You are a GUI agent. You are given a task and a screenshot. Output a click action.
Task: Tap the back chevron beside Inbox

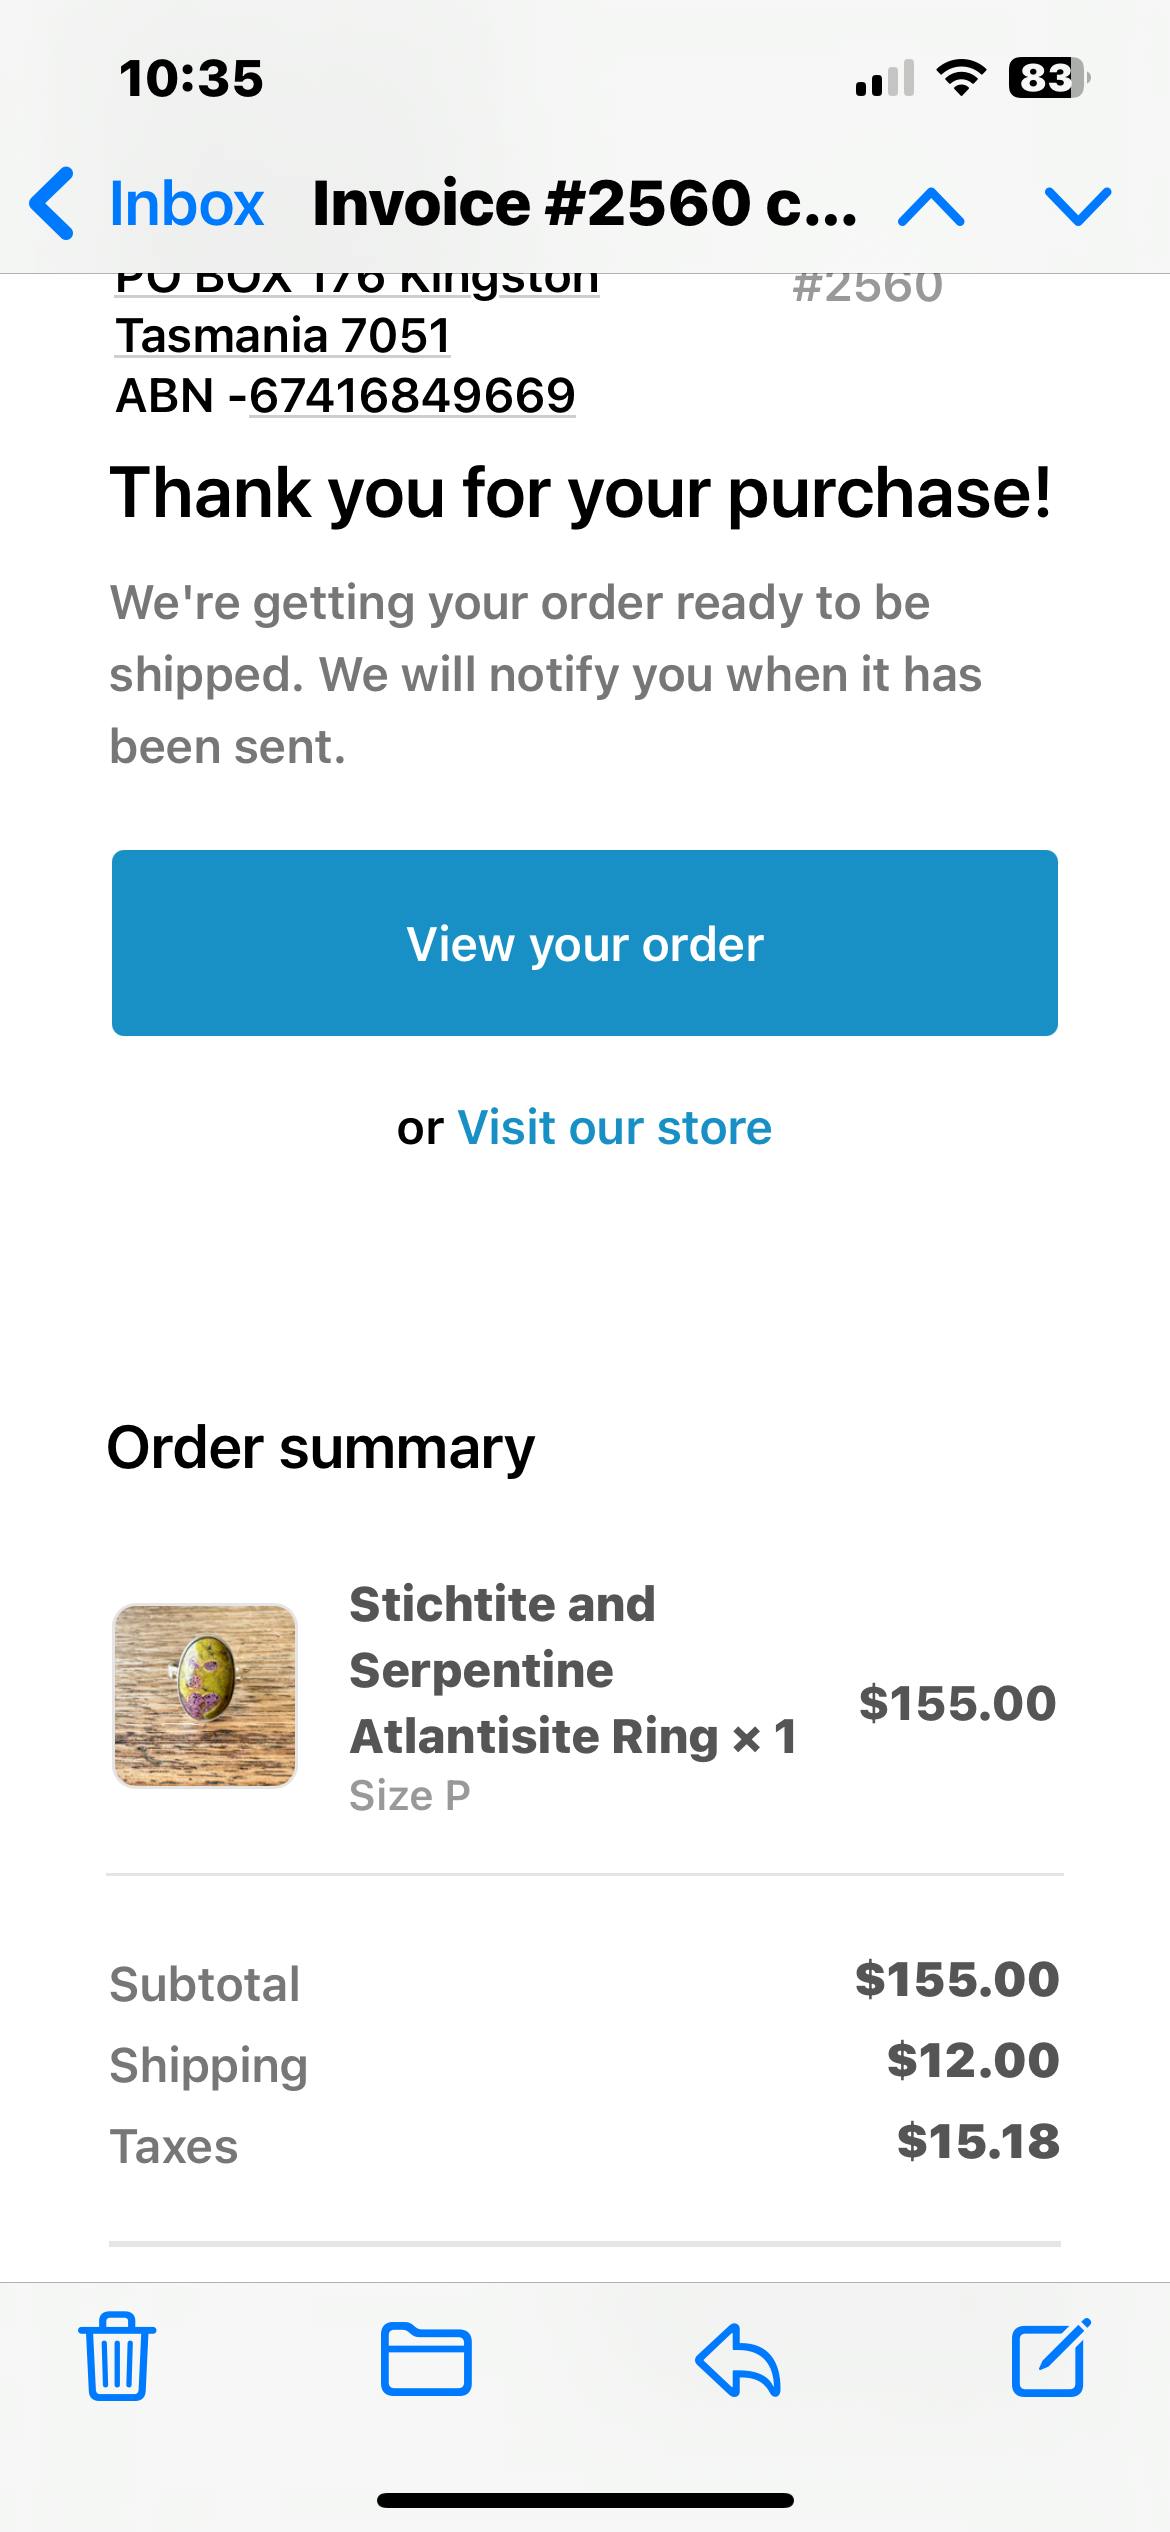pos(52,204)
